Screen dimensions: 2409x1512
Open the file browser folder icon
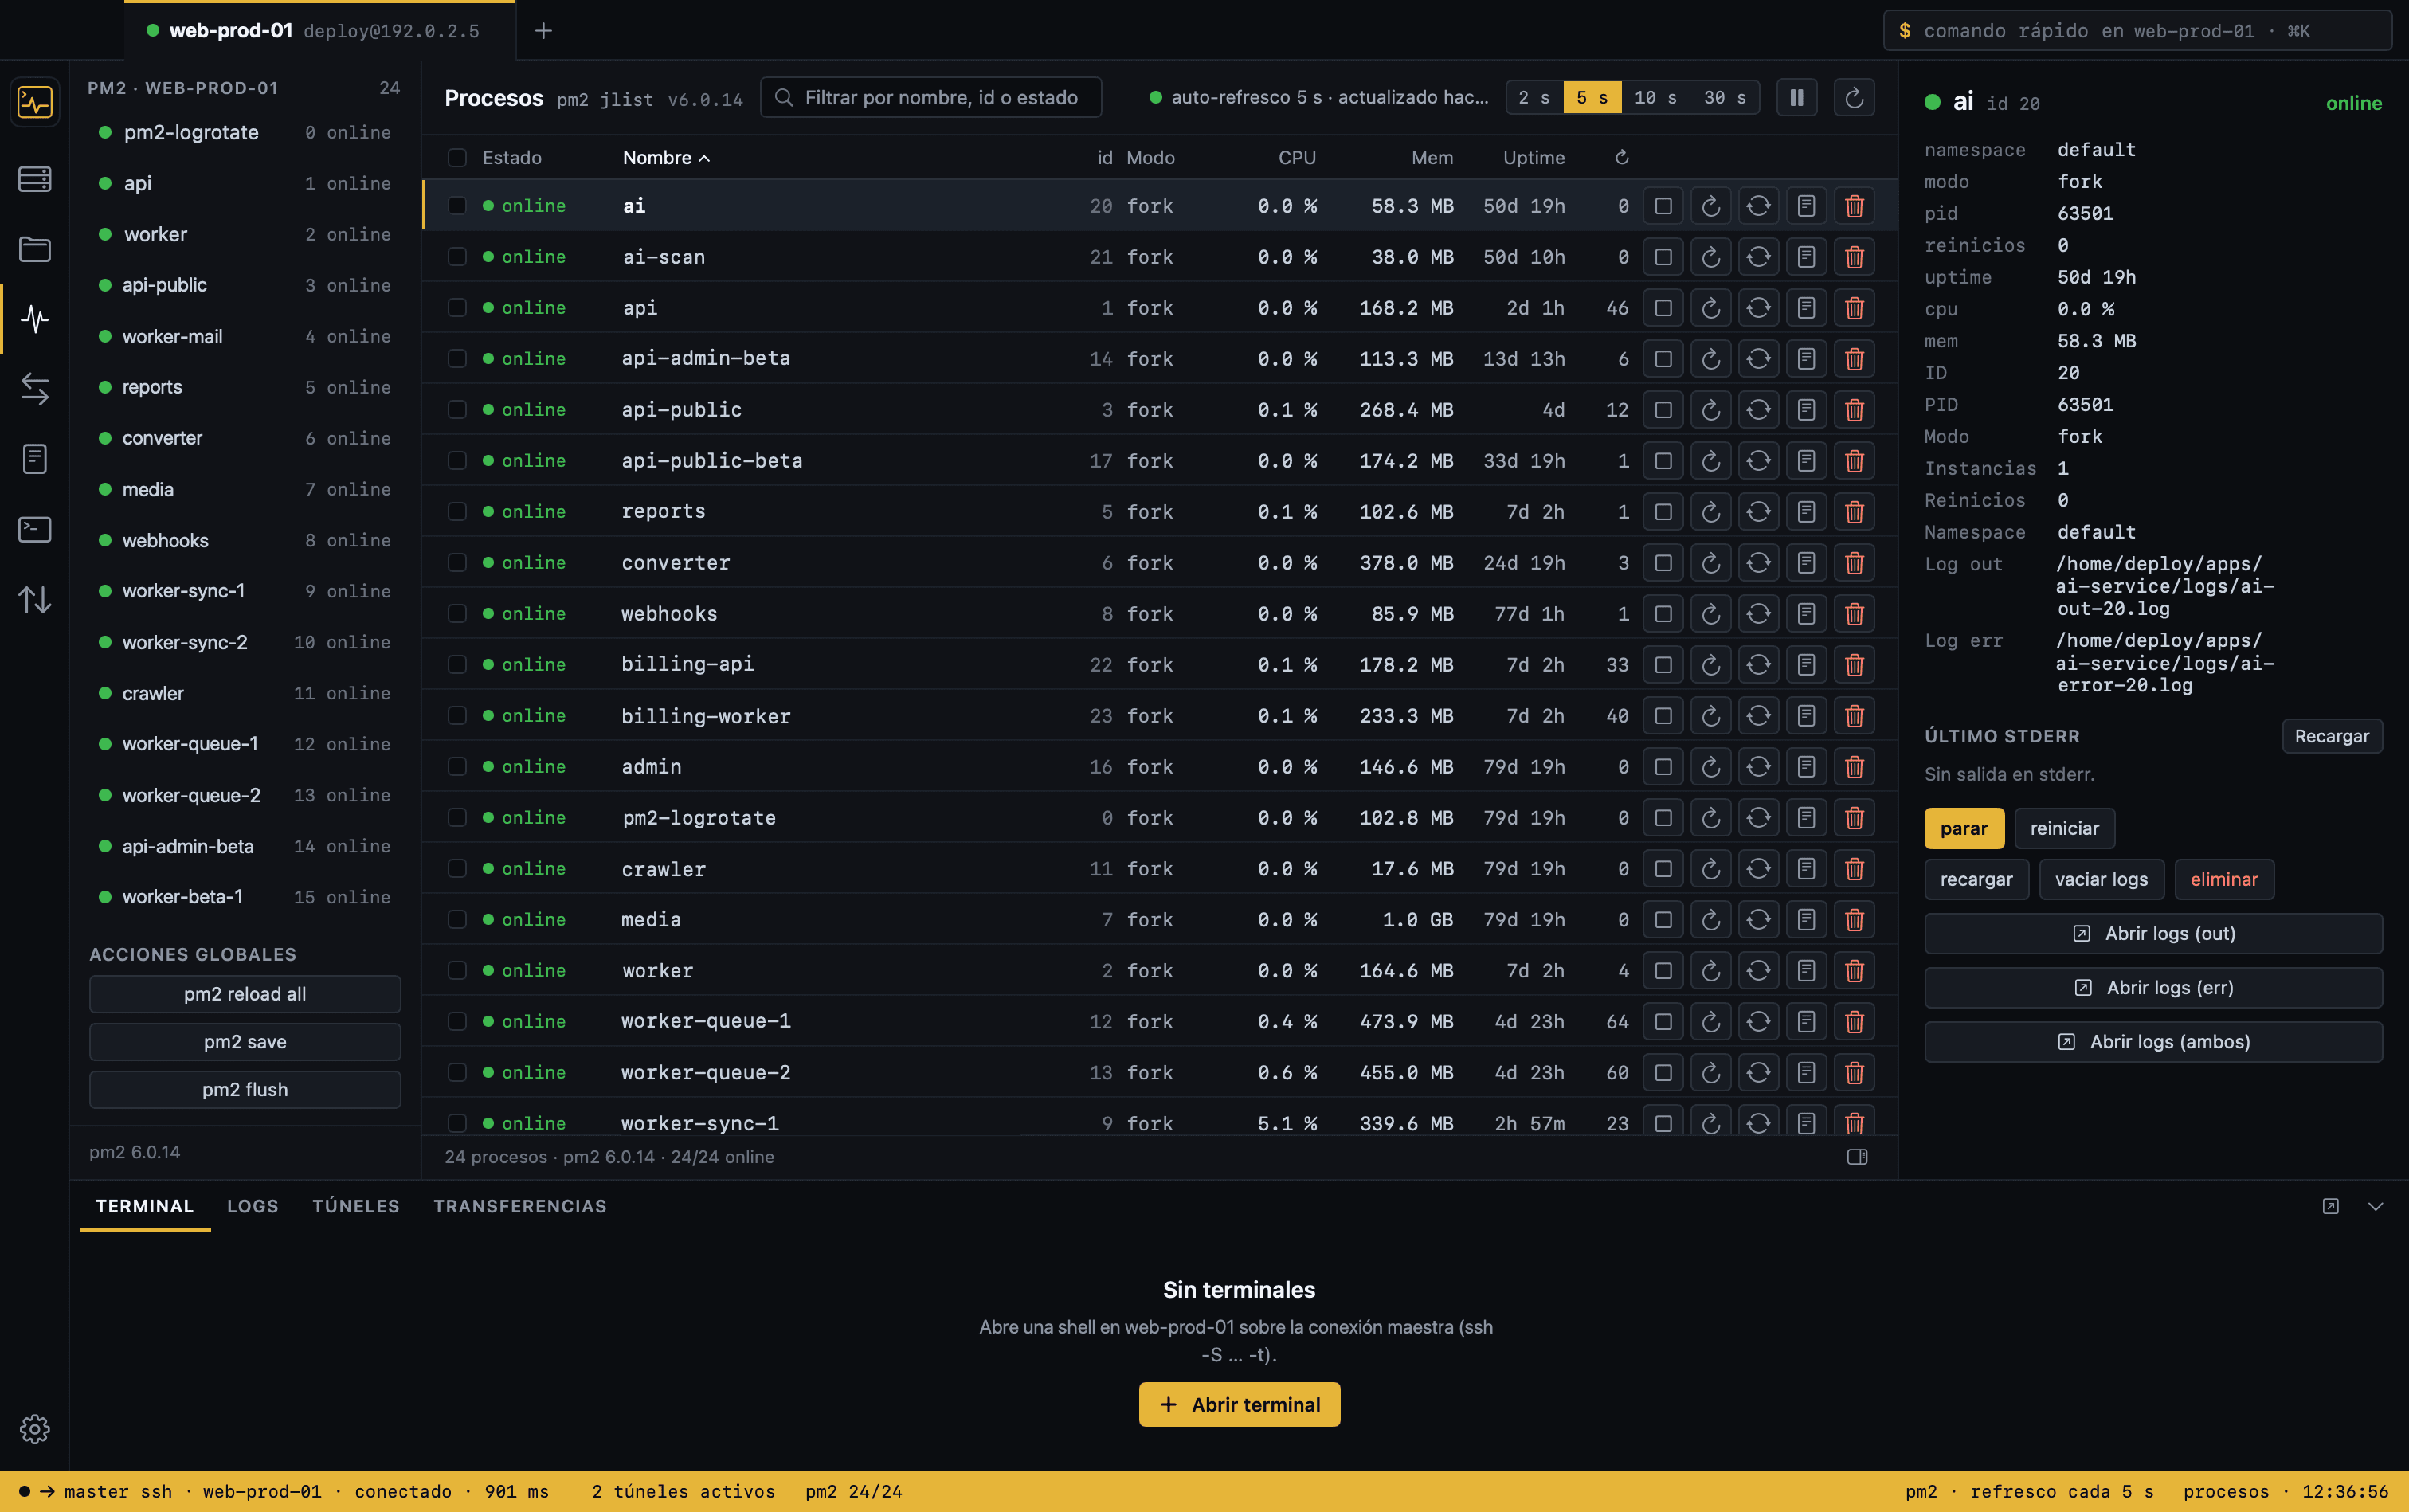click(35, 249)
